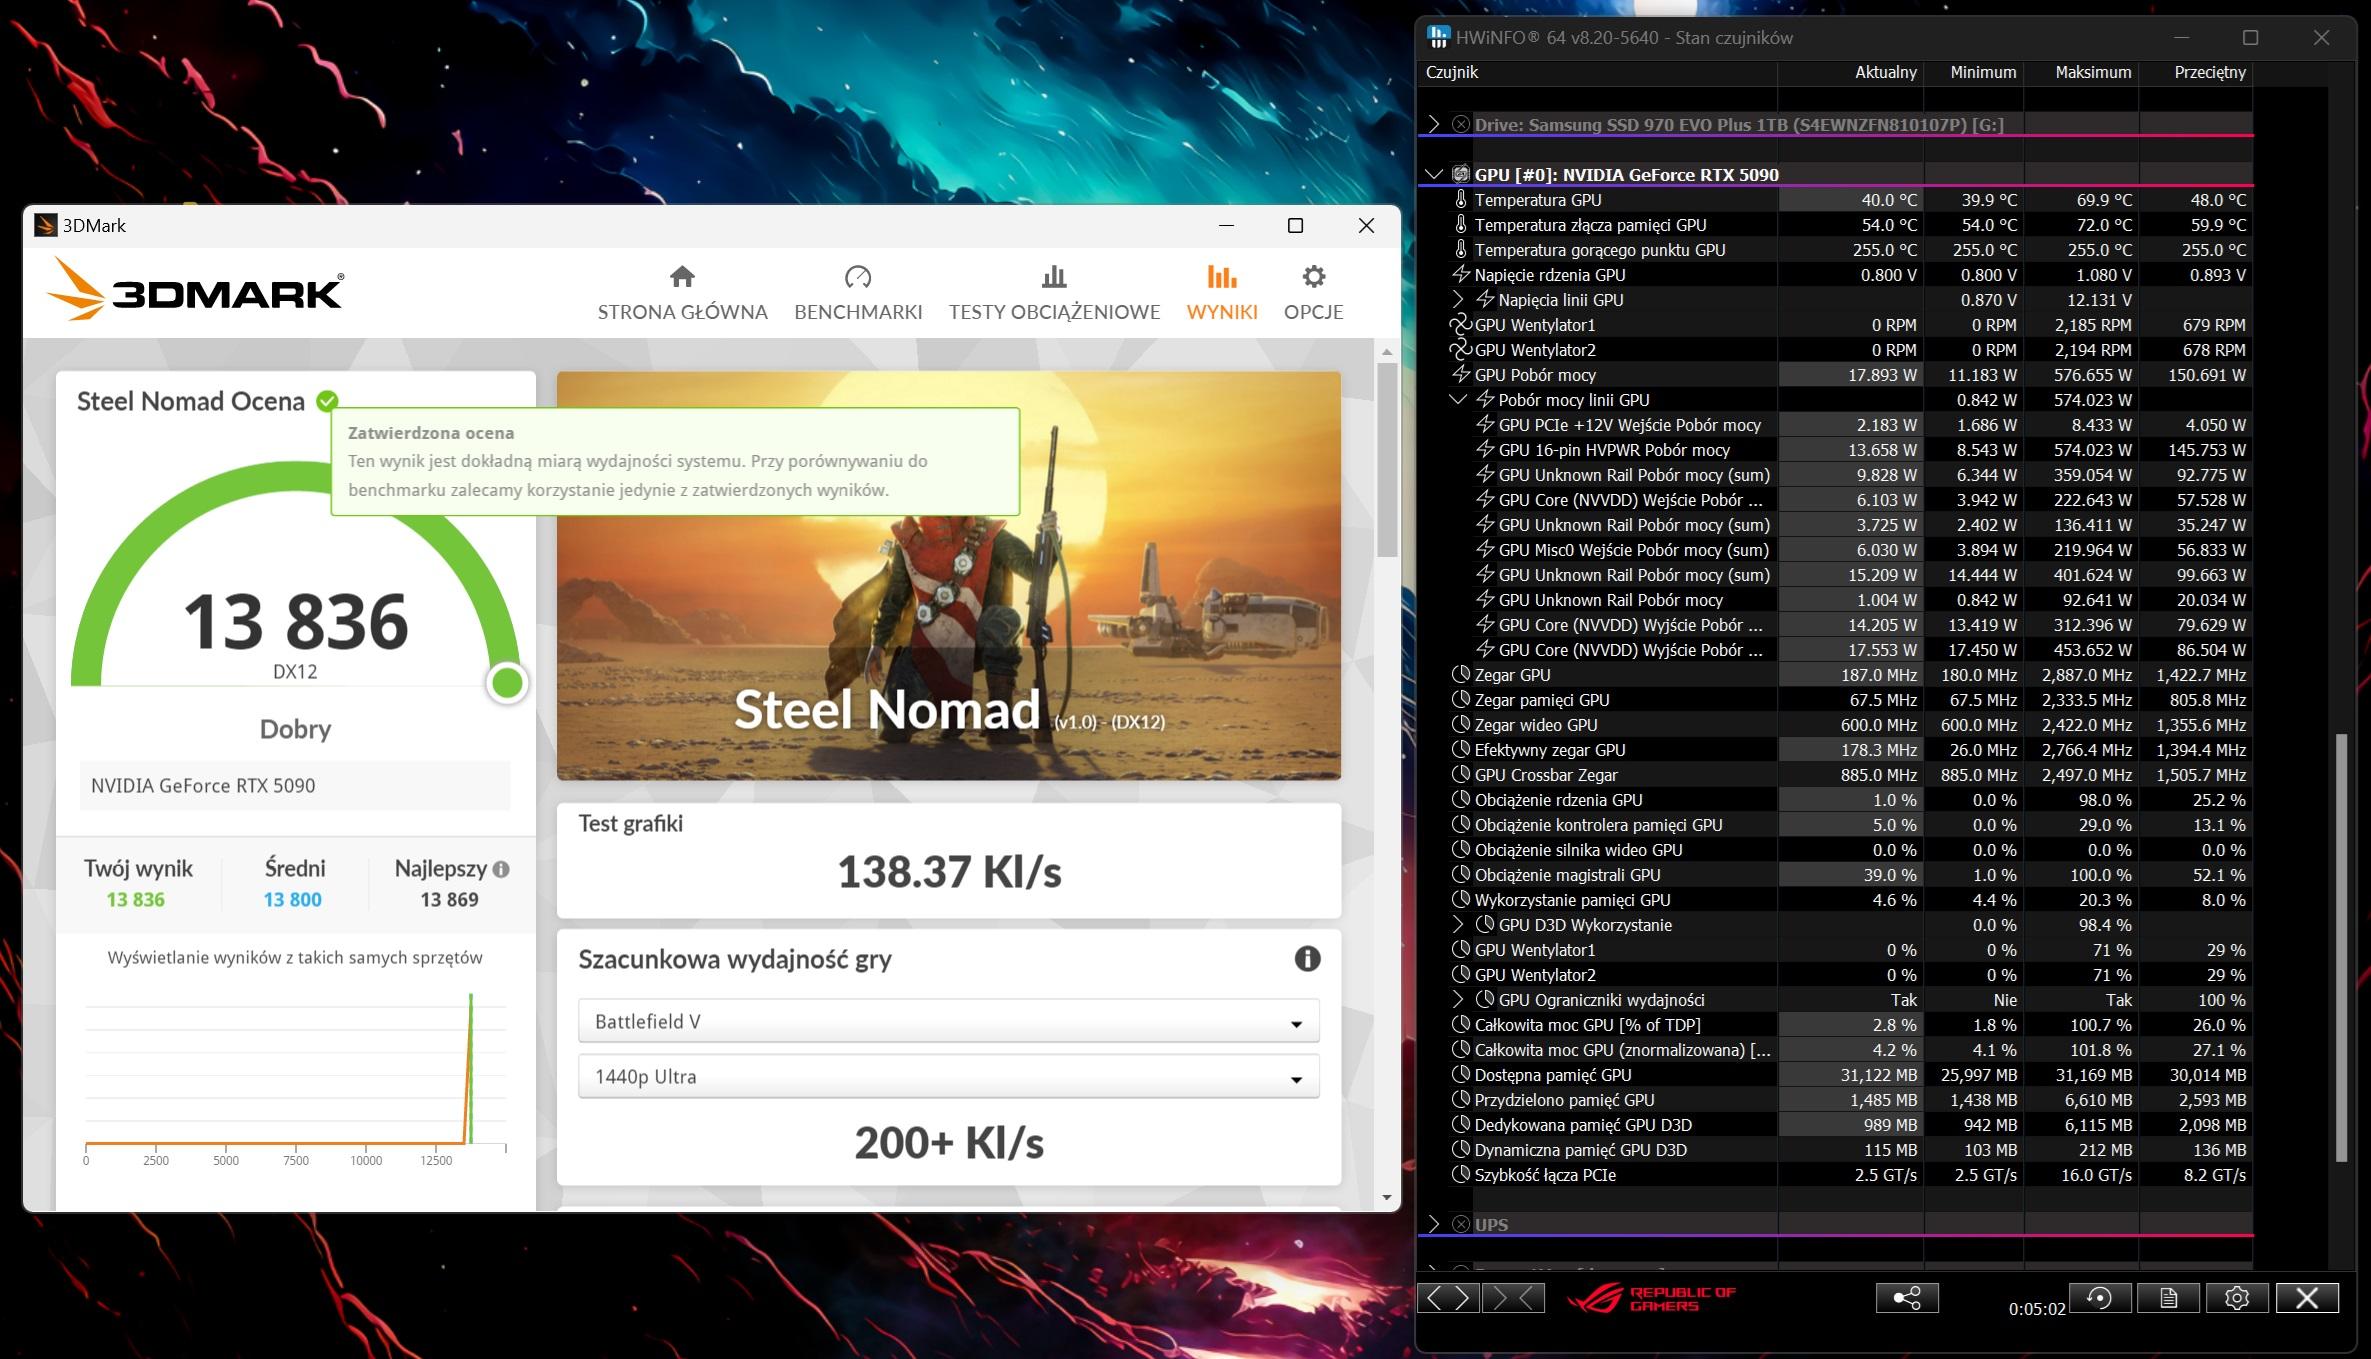
Task: Switch to the BENCHMARKI tab
Action: pyautogui.click(x=858, y=293)
